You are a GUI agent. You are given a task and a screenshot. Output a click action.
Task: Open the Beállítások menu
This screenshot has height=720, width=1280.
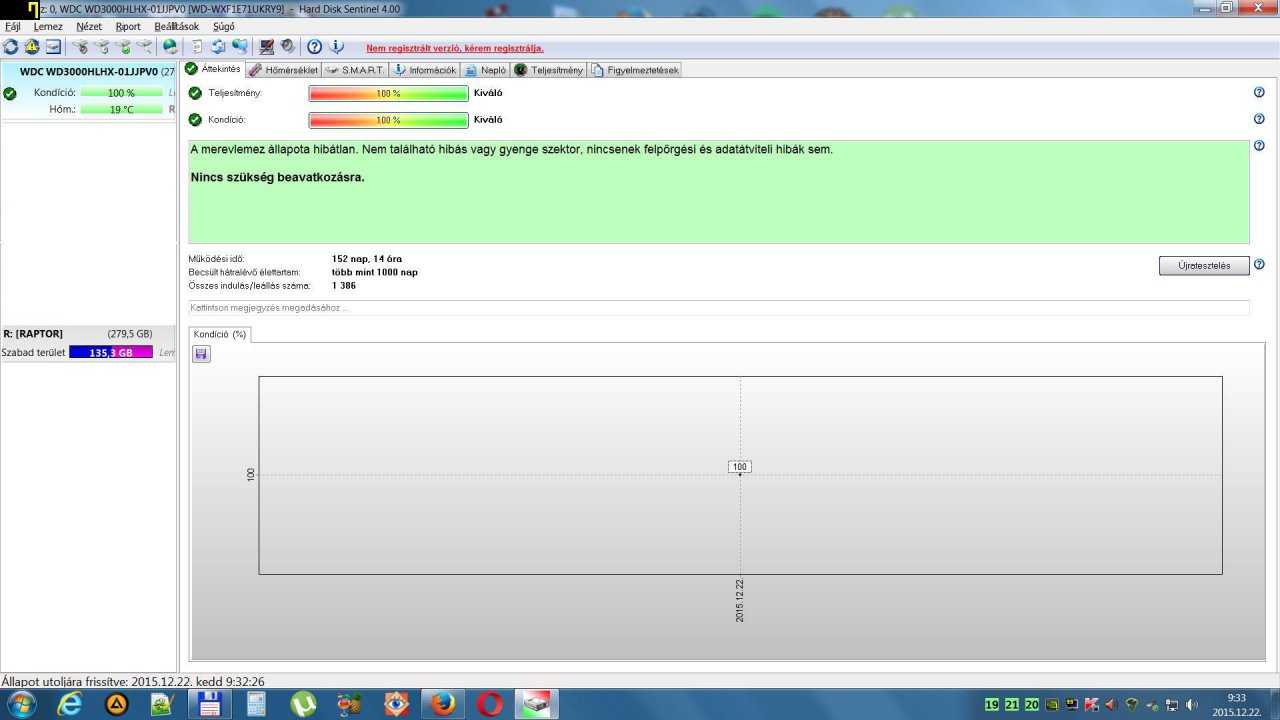[x=177, y=26]
